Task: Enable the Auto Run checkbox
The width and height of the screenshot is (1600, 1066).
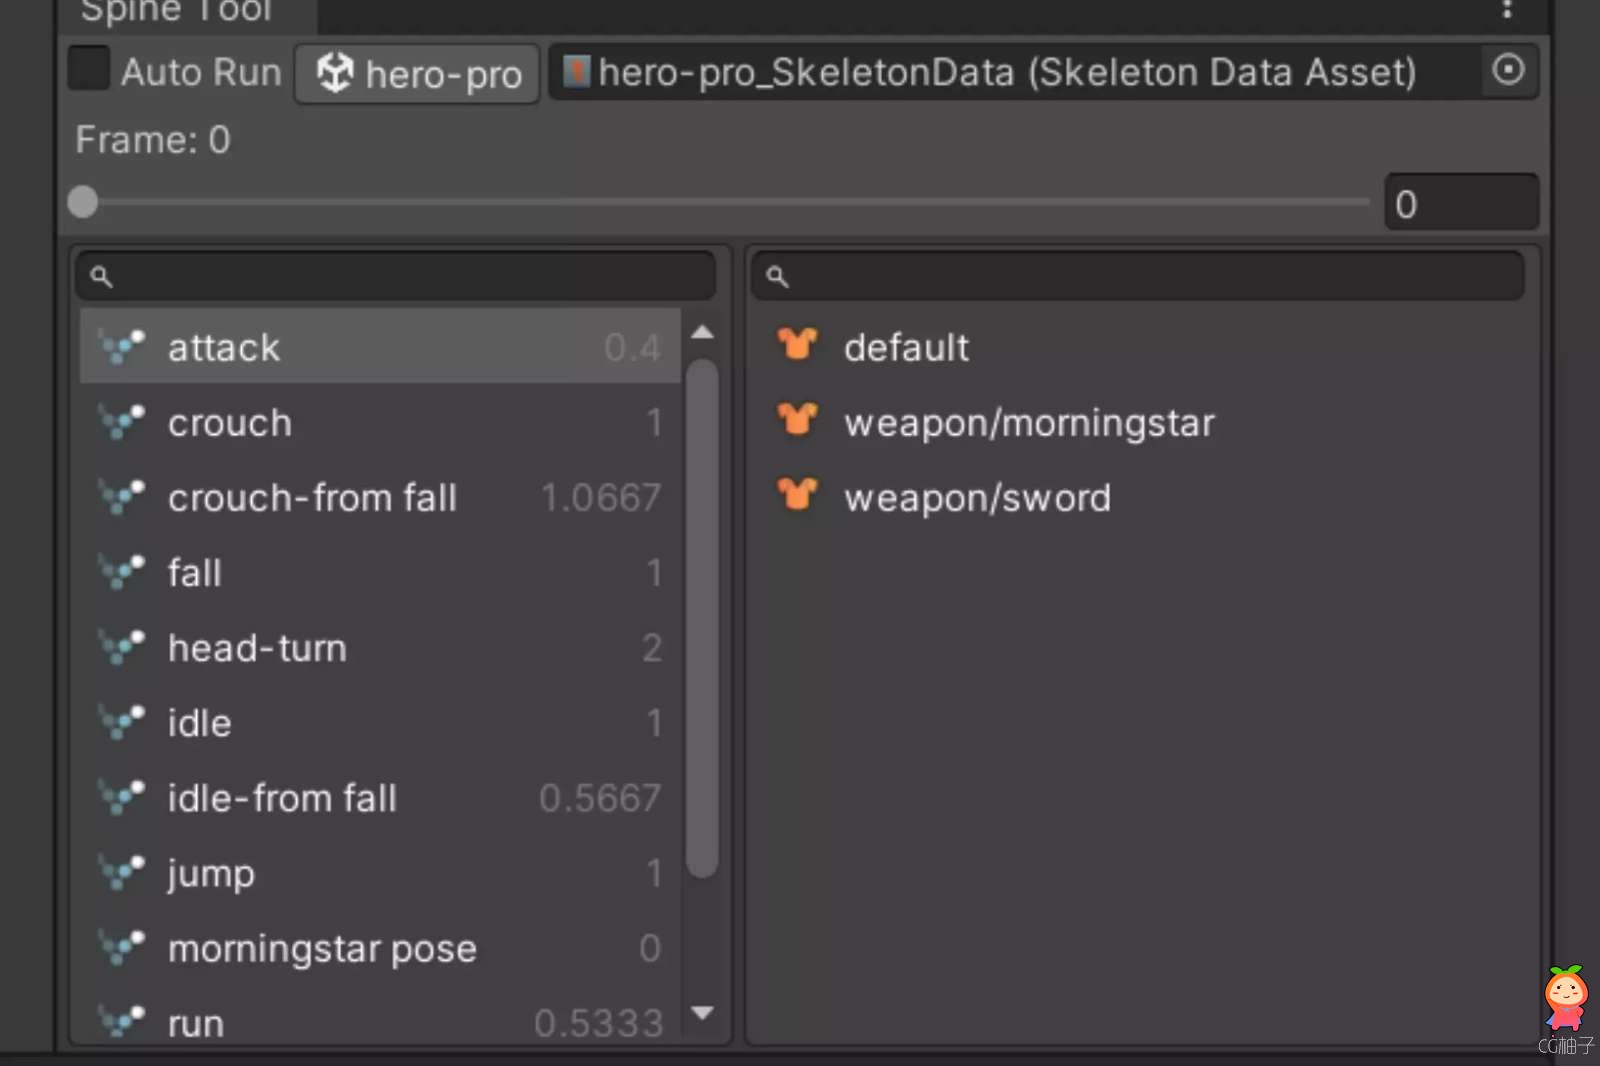Action: [89, 68]
